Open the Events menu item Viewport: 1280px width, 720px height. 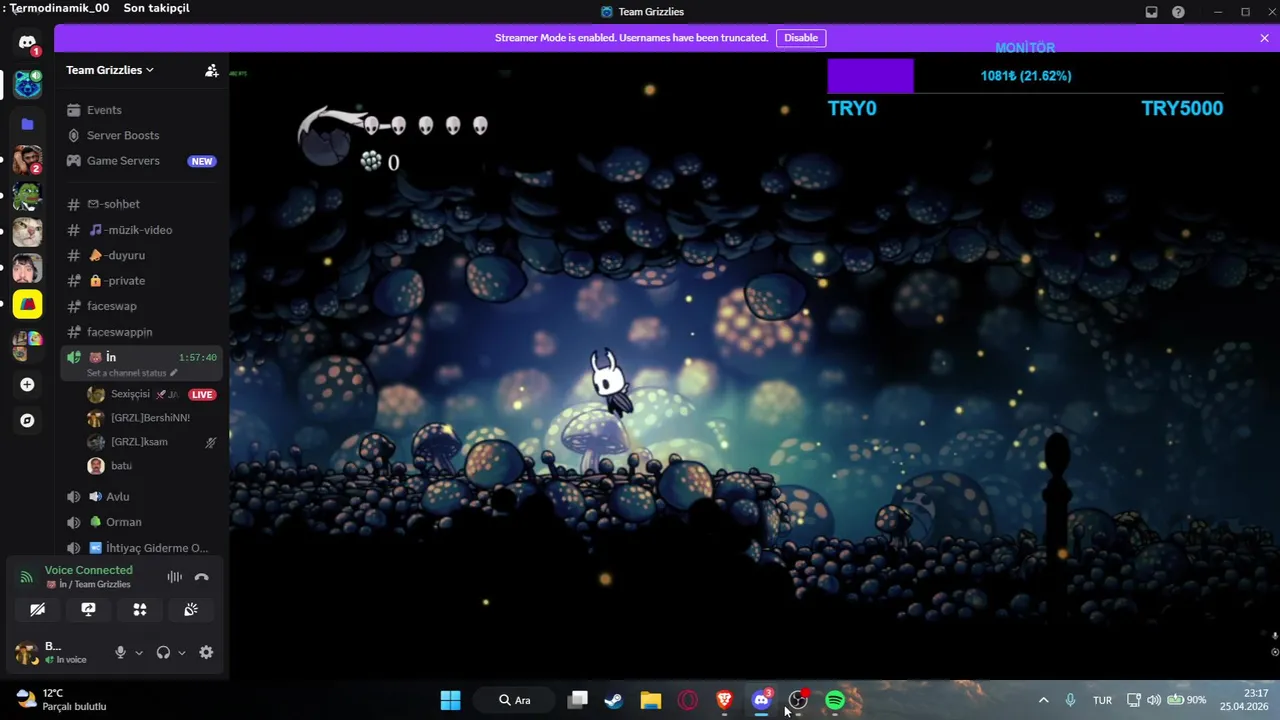(x=142, y=110)
